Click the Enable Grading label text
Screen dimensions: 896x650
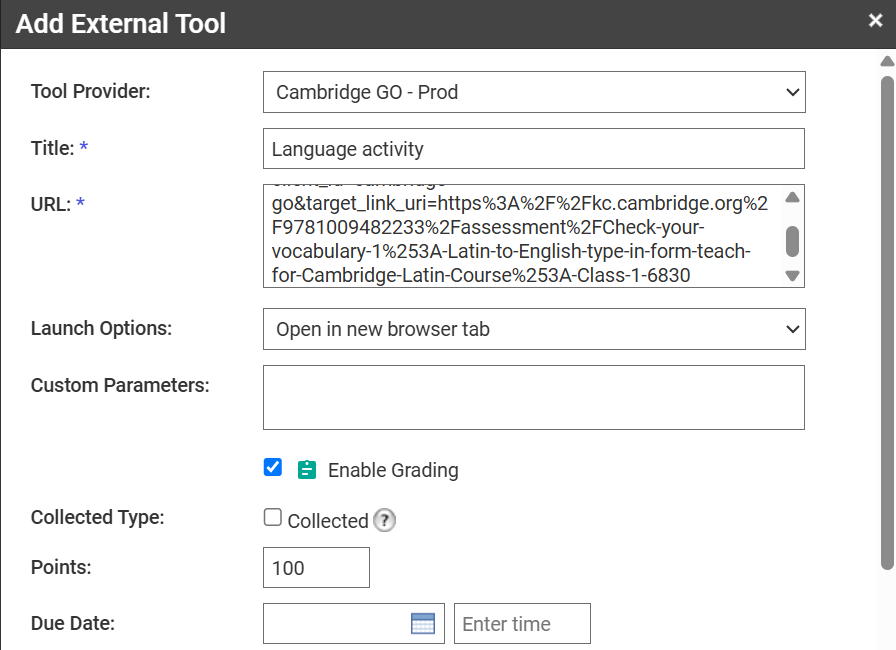tap(393, 470)
